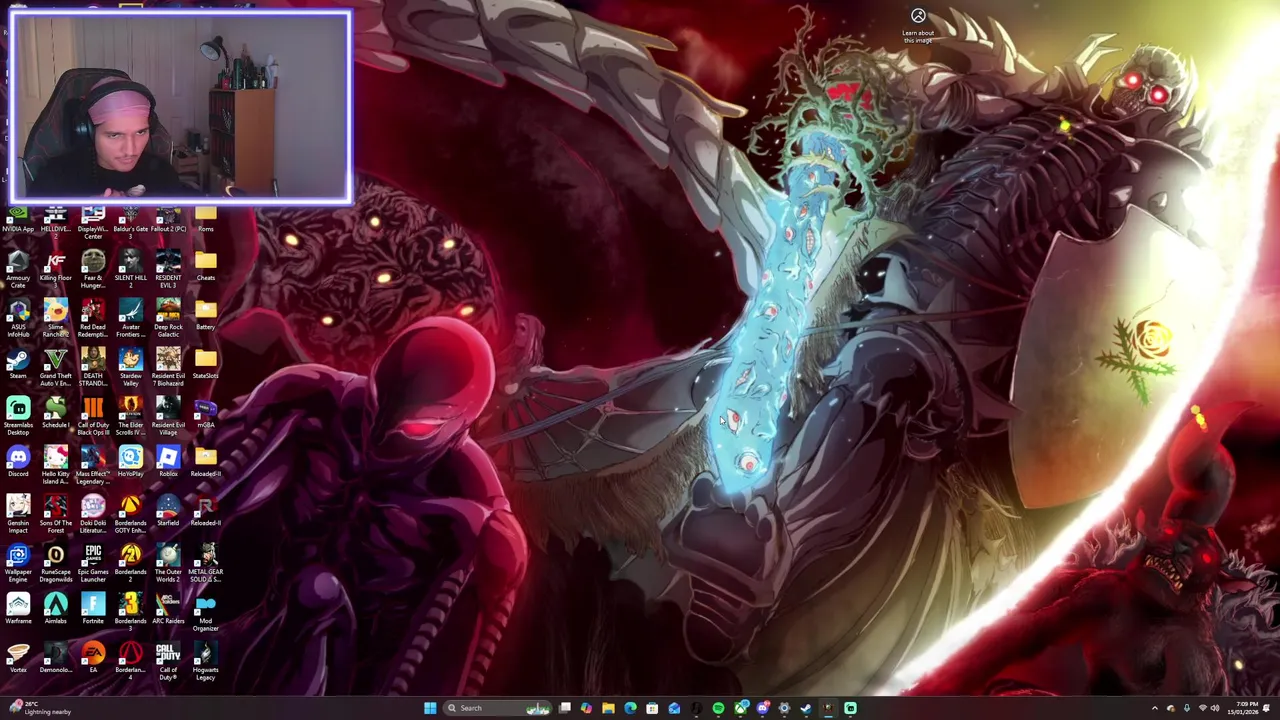Open the Roms folder
Viewport: 1280px width, 720px height.
(205, 220)
